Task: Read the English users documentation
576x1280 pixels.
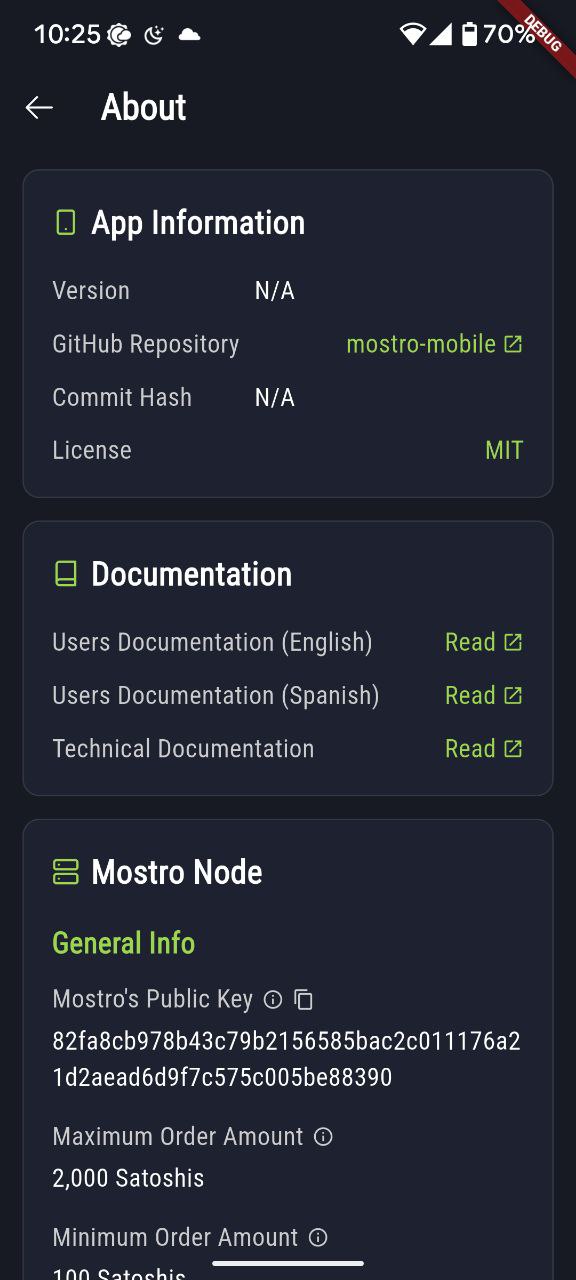Action: [x=470, y=641]
